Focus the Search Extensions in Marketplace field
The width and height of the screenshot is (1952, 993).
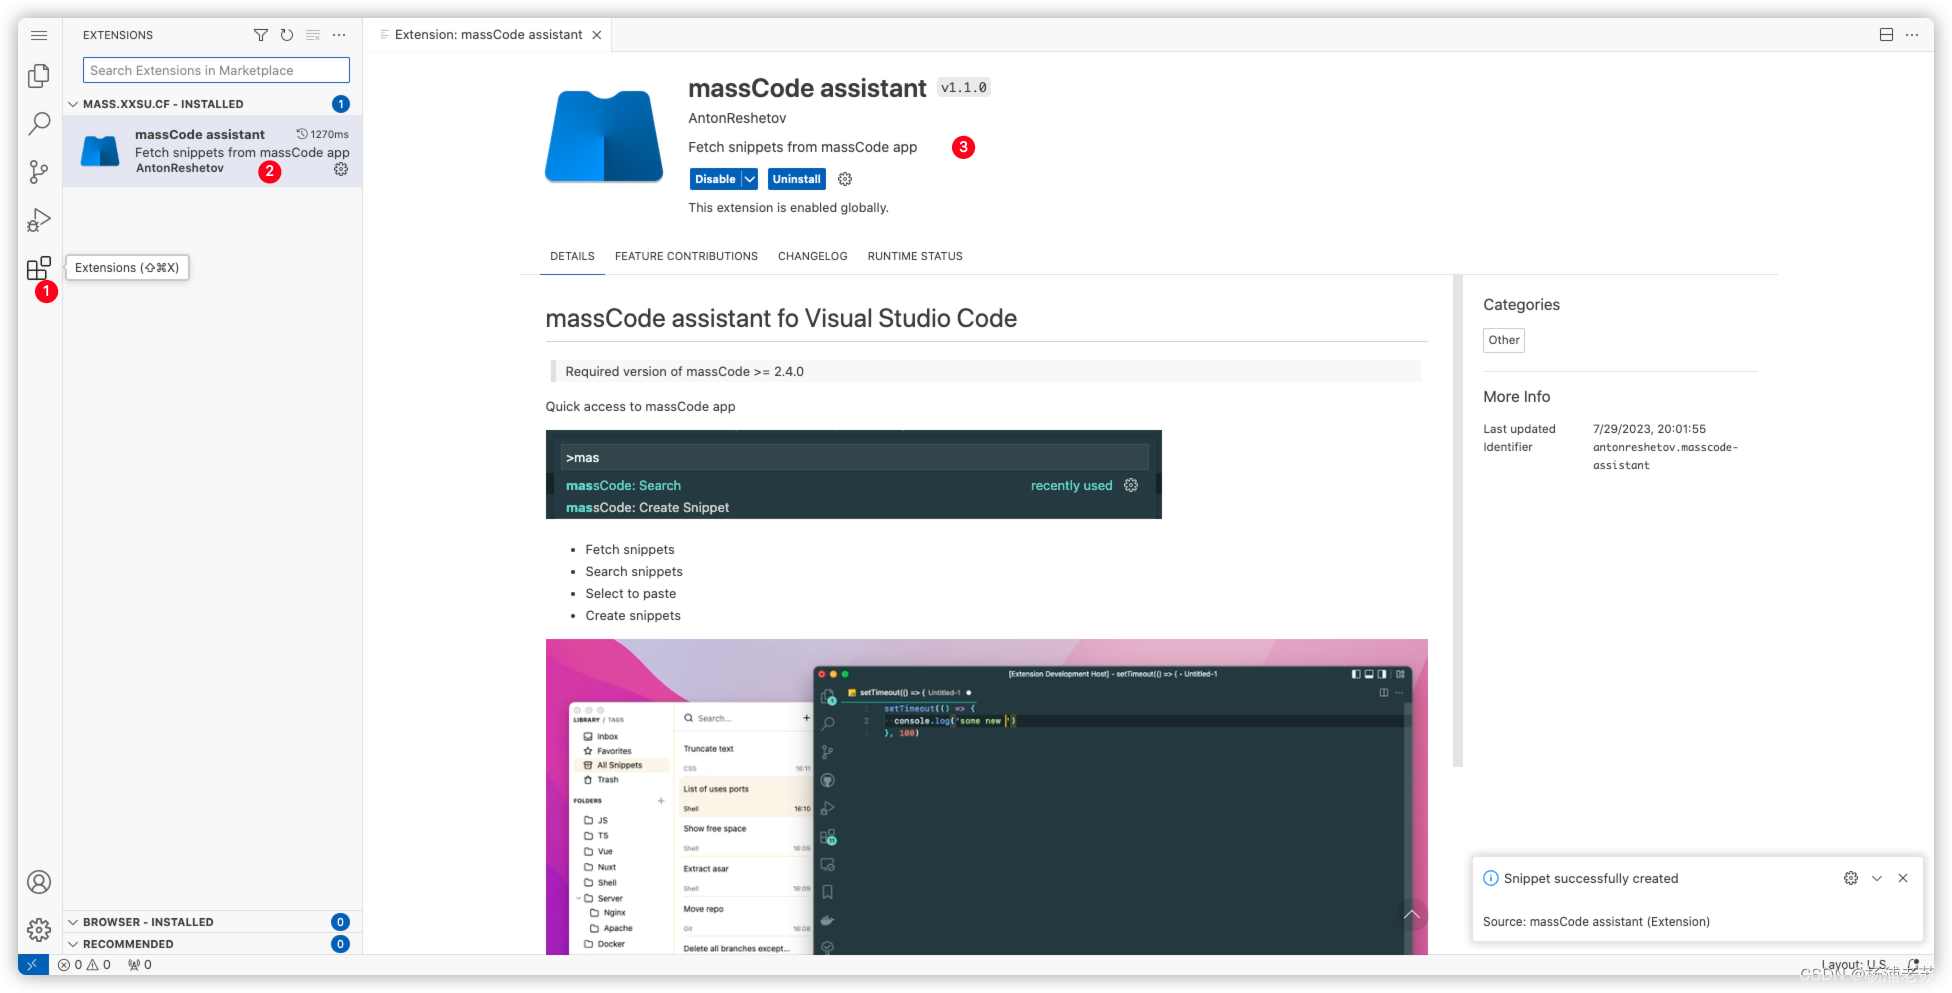[x=216, y=70]
